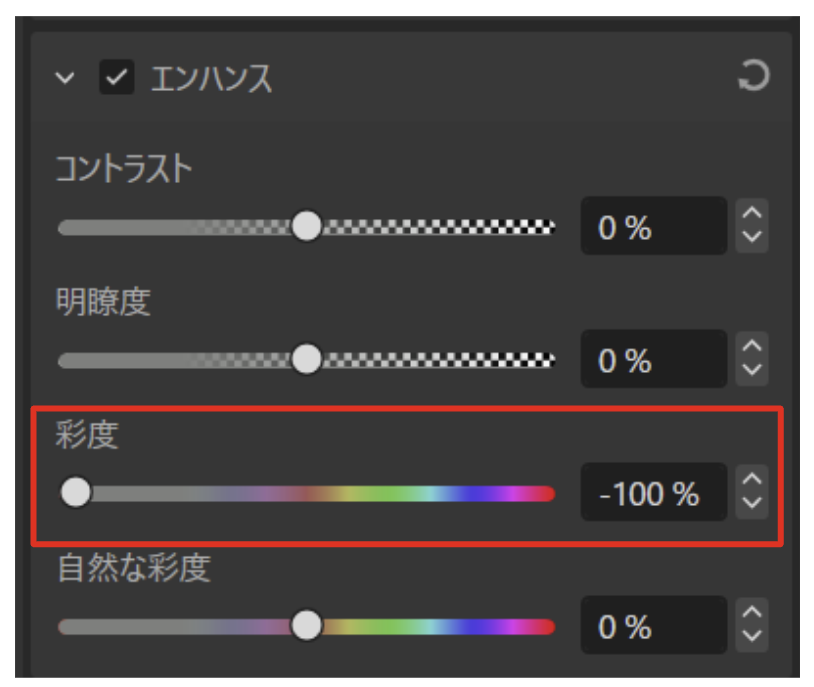Click the エンハンス section title
Screen dimensions: 814x687
[211, 78]
